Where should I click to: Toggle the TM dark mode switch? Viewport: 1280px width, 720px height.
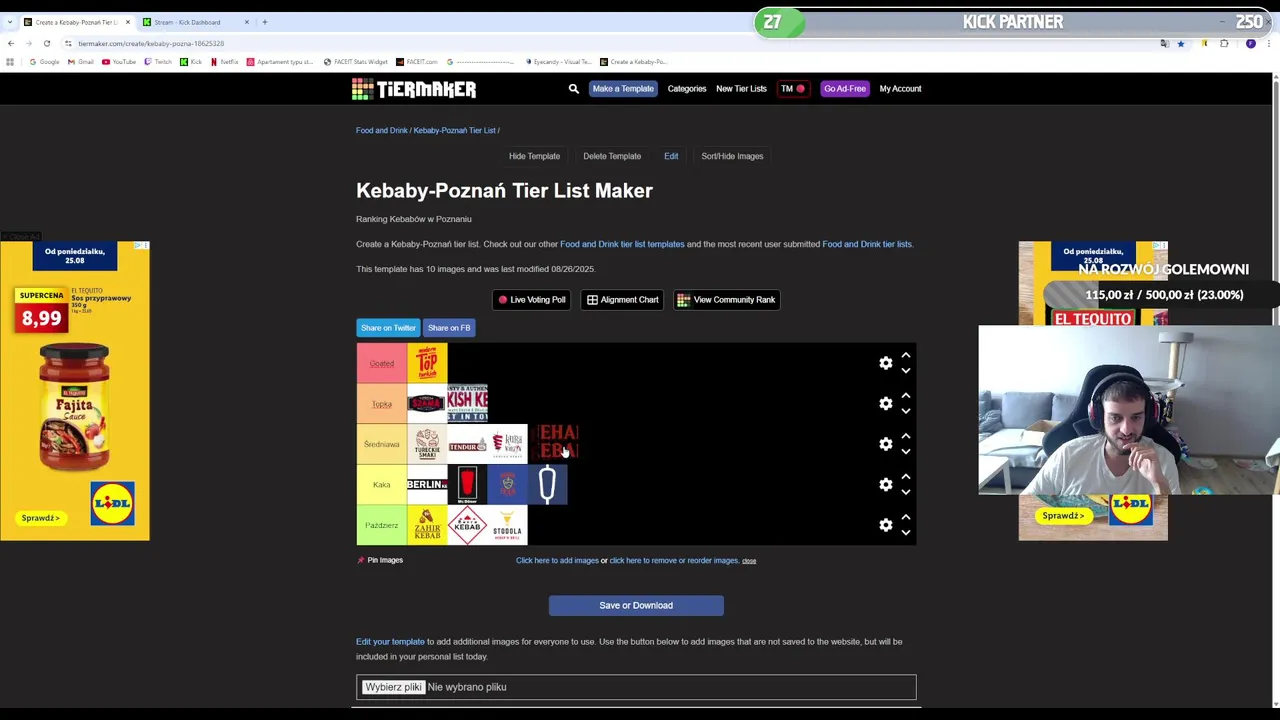click(x=793, y=89)
